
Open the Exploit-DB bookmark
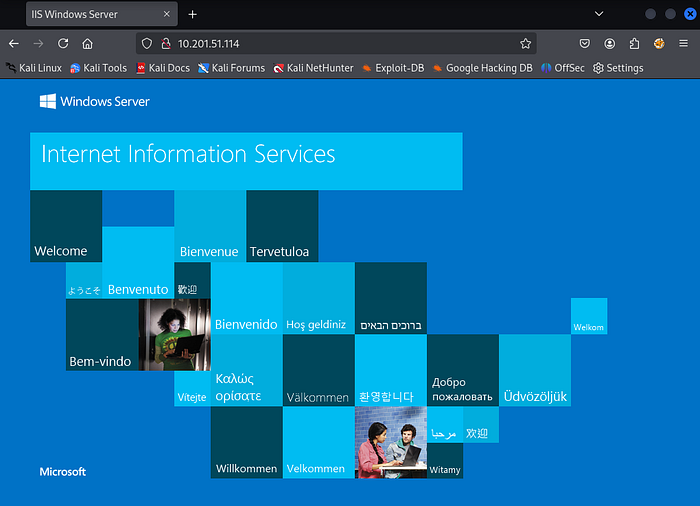tap(393, 68)
